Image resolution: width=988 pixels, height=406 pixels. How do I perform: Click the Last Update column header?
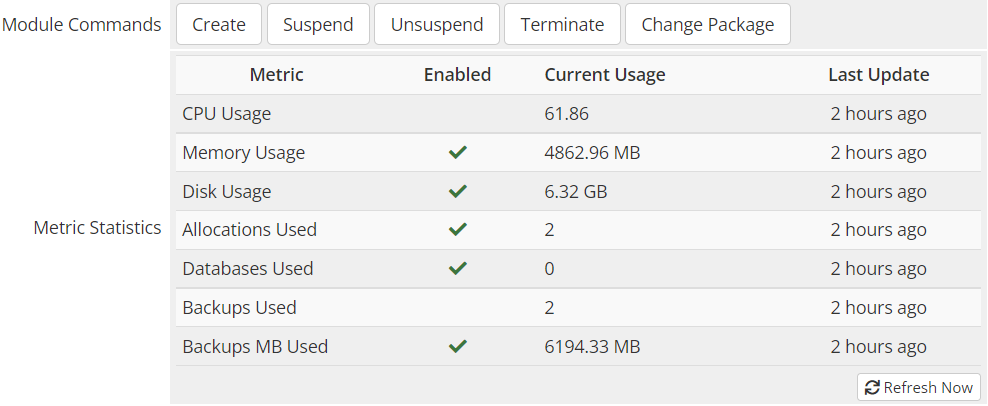point(878,75)
